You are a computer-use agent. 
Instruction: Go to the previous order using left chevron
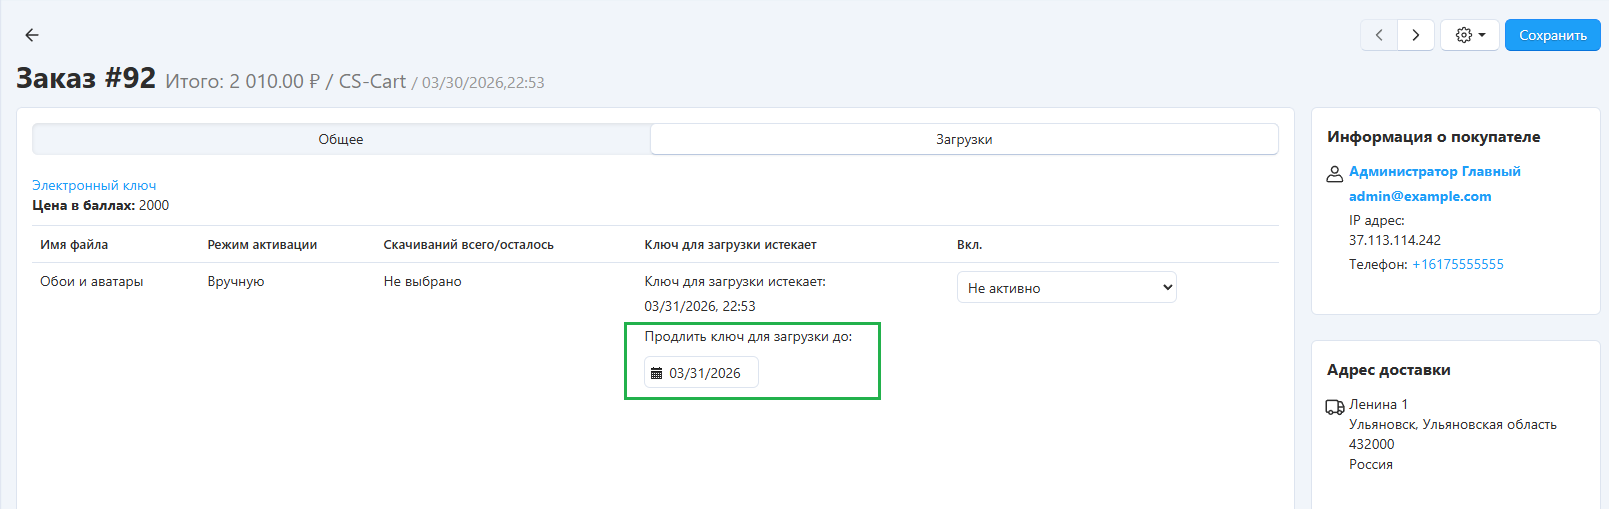click(1379, 35)
